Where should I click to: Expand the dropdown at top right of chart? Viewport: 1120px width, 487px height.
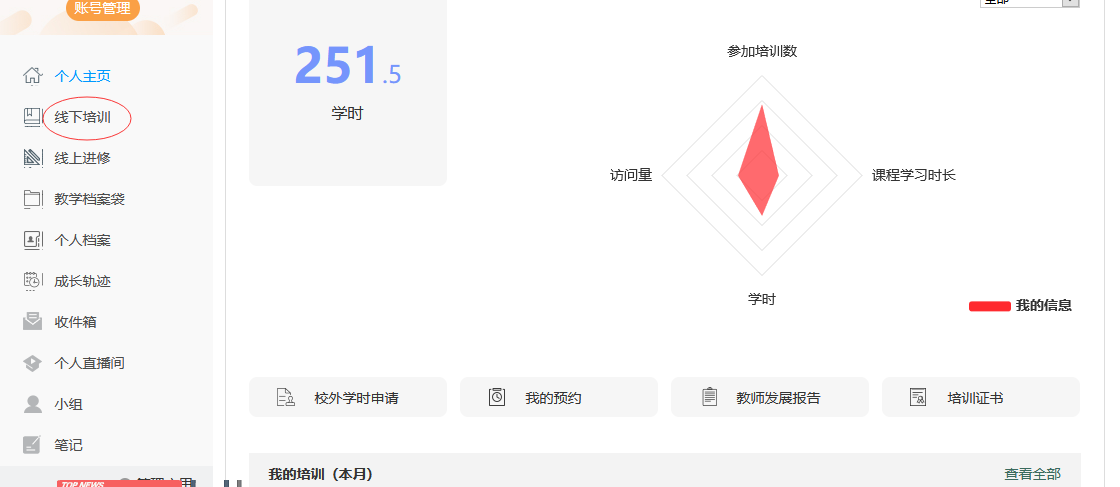[x=1070, y=3]
